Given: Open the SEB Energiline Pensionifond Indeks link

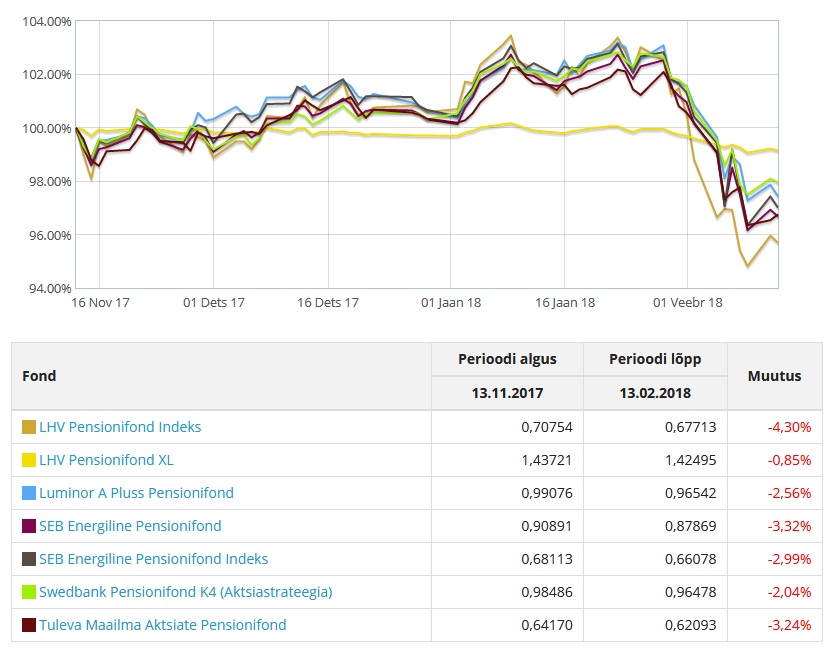Looking at the screenshot, I should point(154,559).
